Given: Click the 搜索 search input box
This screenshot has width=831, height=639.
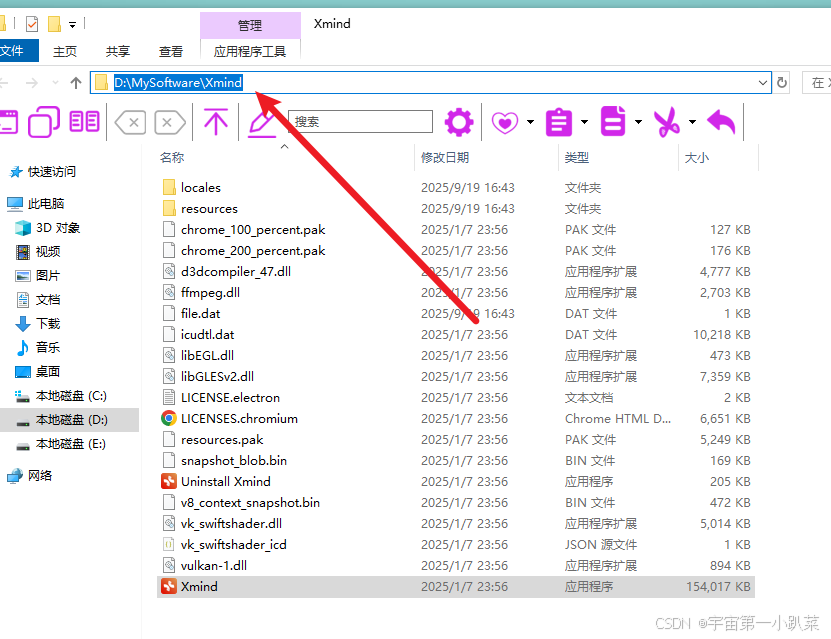Looking at the screenshot, I should click(360, 121).
